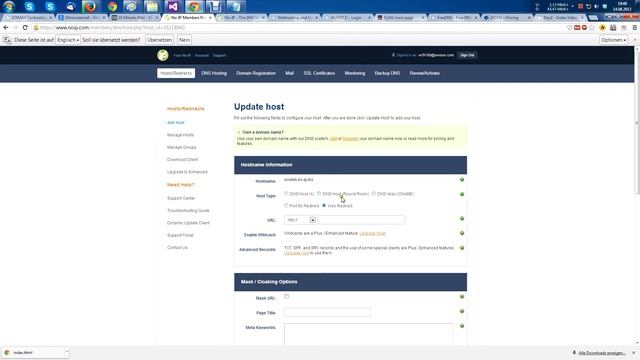This screenshot has height=360, width=640.
Task: Open Chrome menu hamburger icon
Action: [x=635, y=27]
